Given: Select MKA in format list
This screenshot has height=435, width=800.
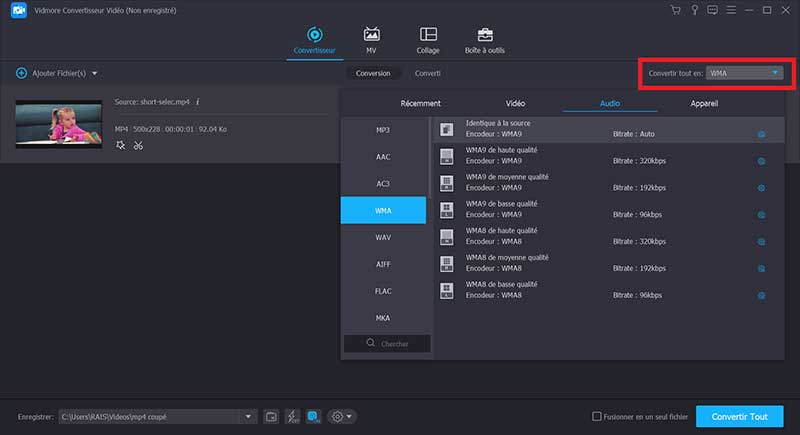Looking at the screenshot, I should [383, 318].
